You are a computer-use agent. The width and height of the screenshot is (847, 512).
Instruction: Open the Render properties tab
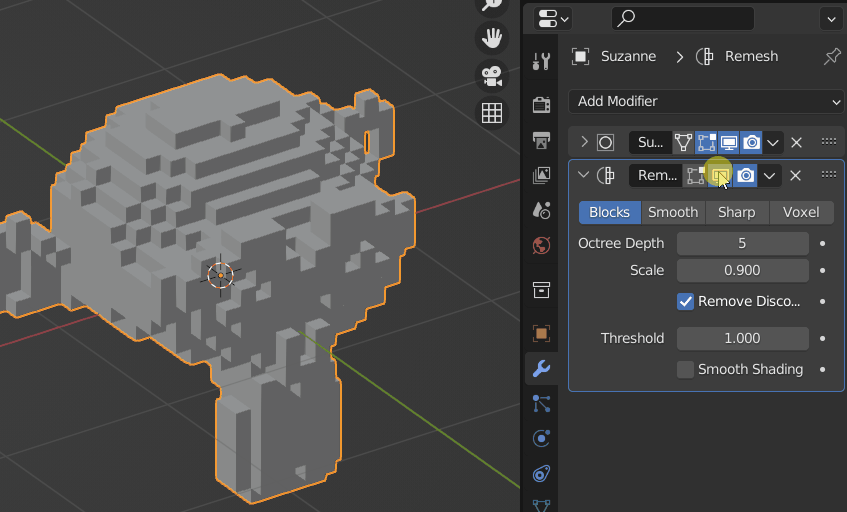click(541, 104)
